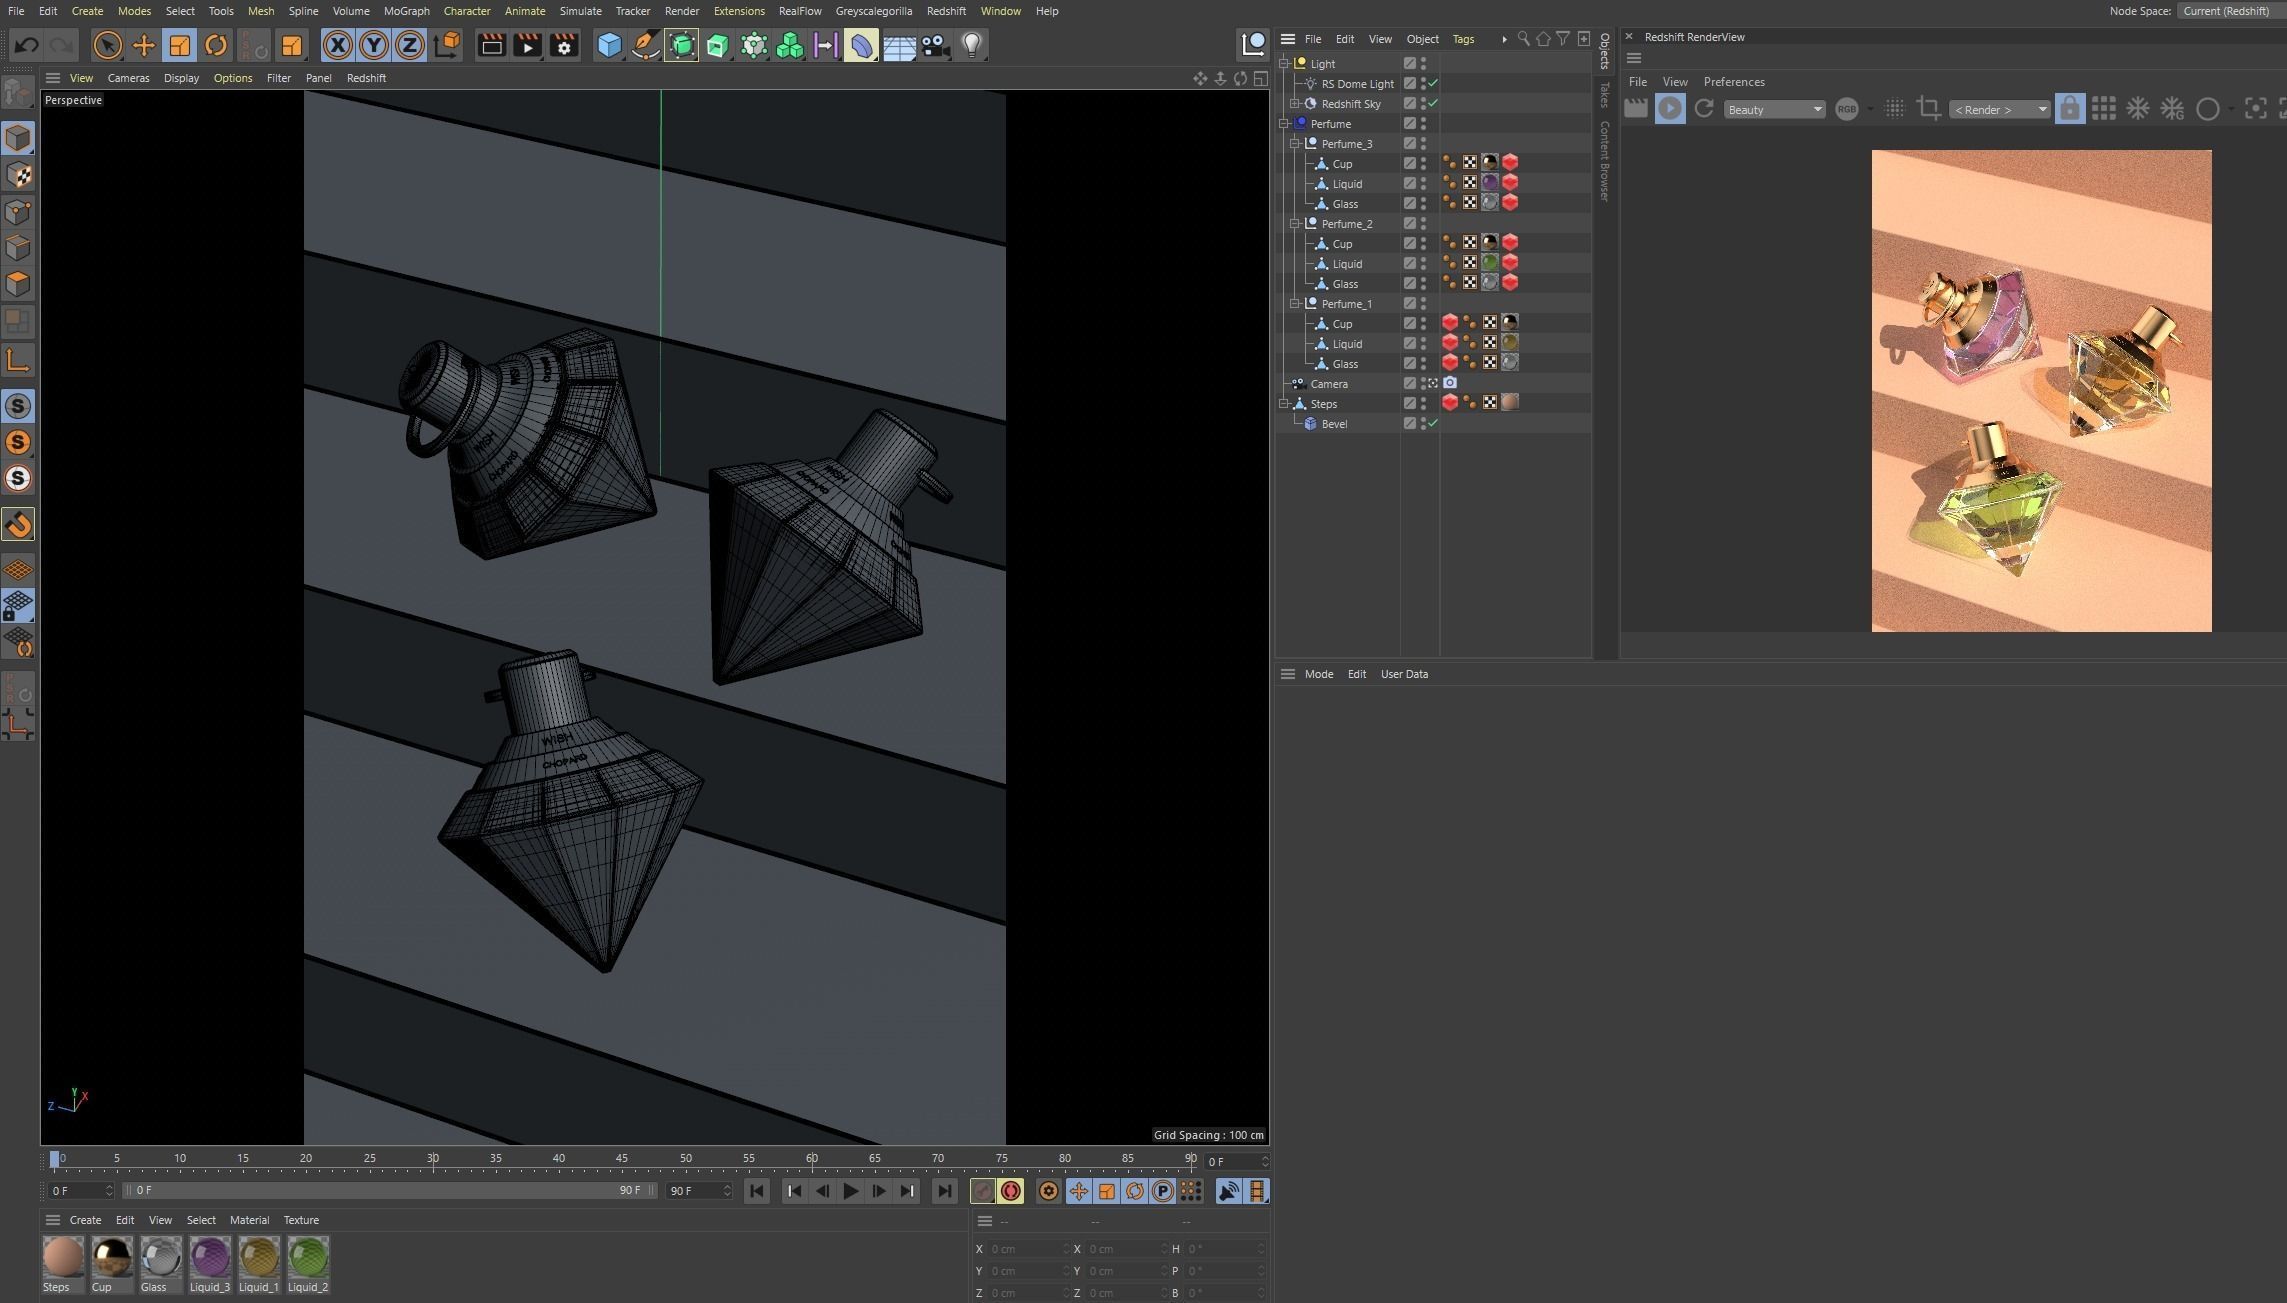Open the viewport Cameras menu

[x=128, y=78]
